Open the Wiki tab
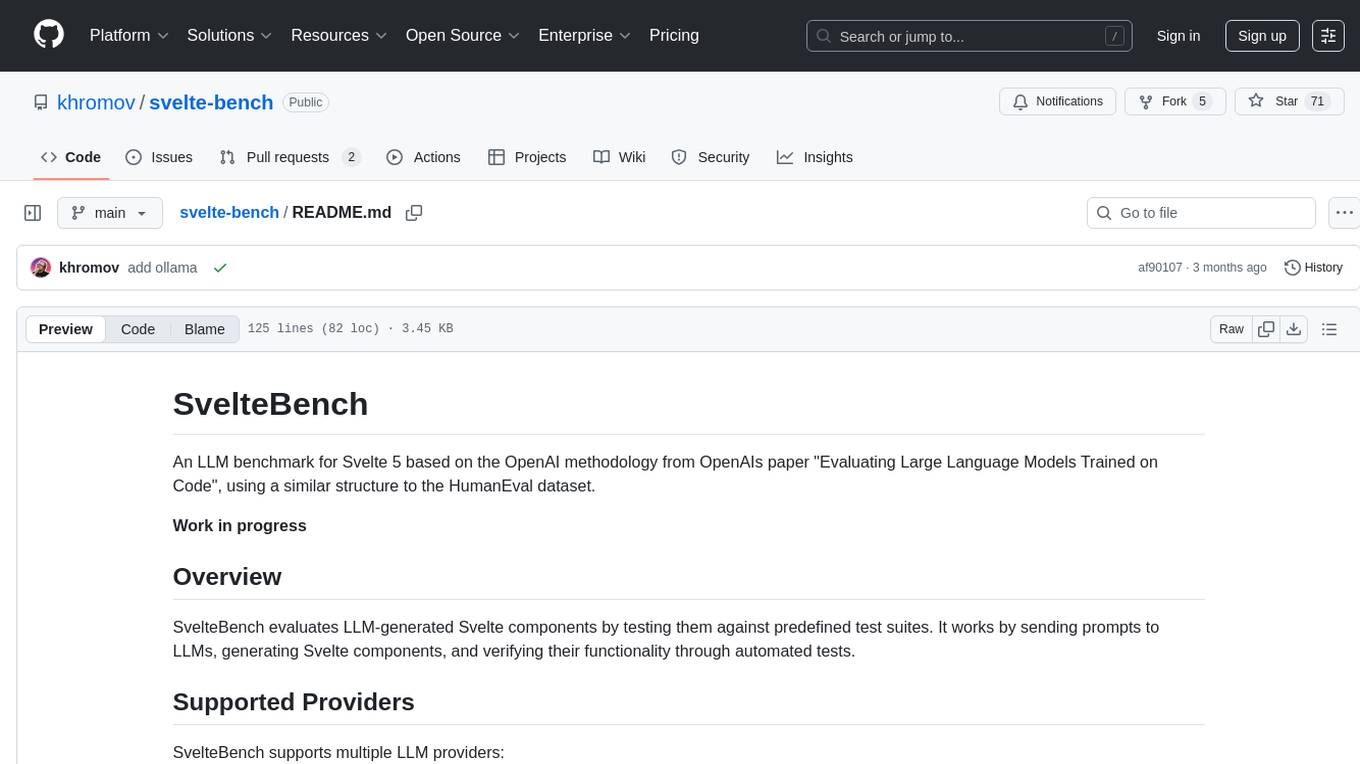 pyautogui.click(x=619, y=157)
